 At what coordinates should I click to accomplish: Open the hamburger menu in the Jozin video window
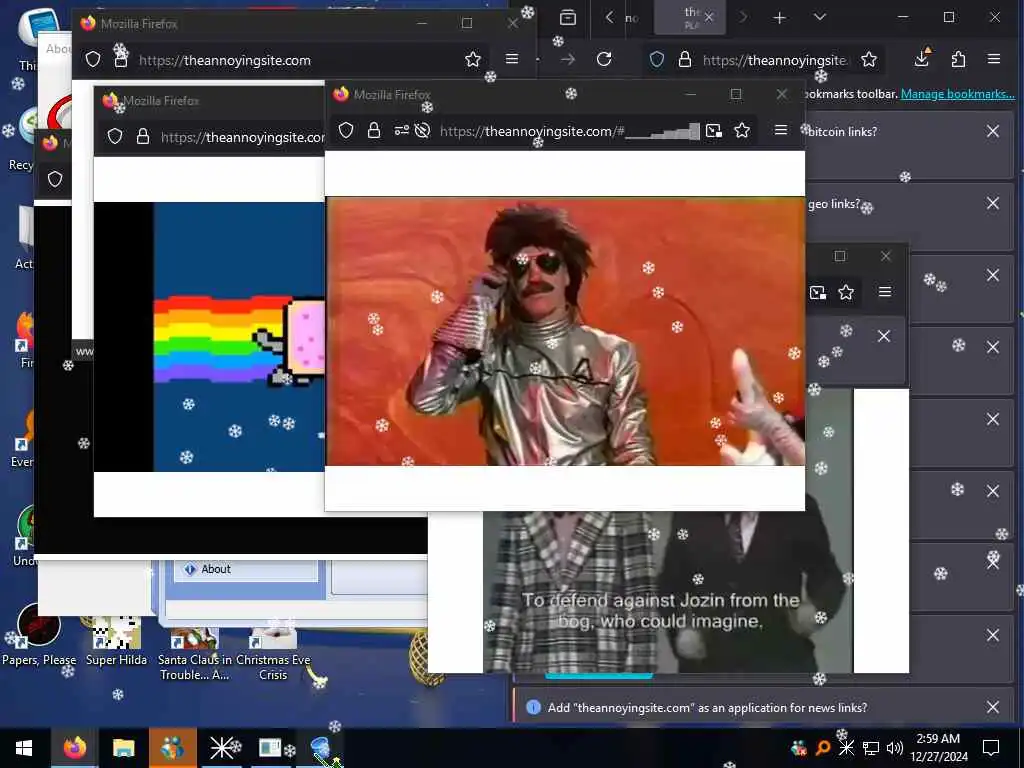point(780,130)
